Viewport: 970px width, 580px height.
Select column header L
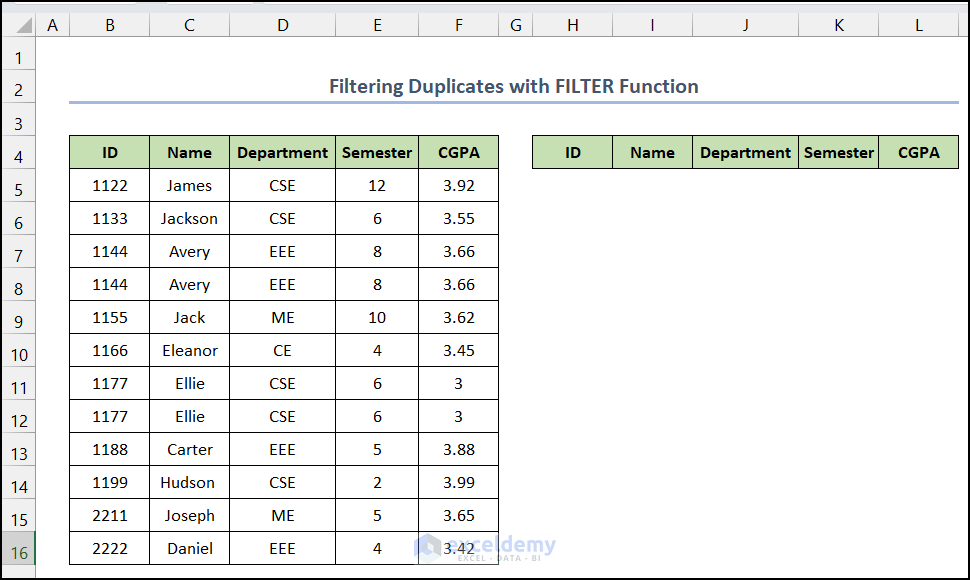click(917, 24)
